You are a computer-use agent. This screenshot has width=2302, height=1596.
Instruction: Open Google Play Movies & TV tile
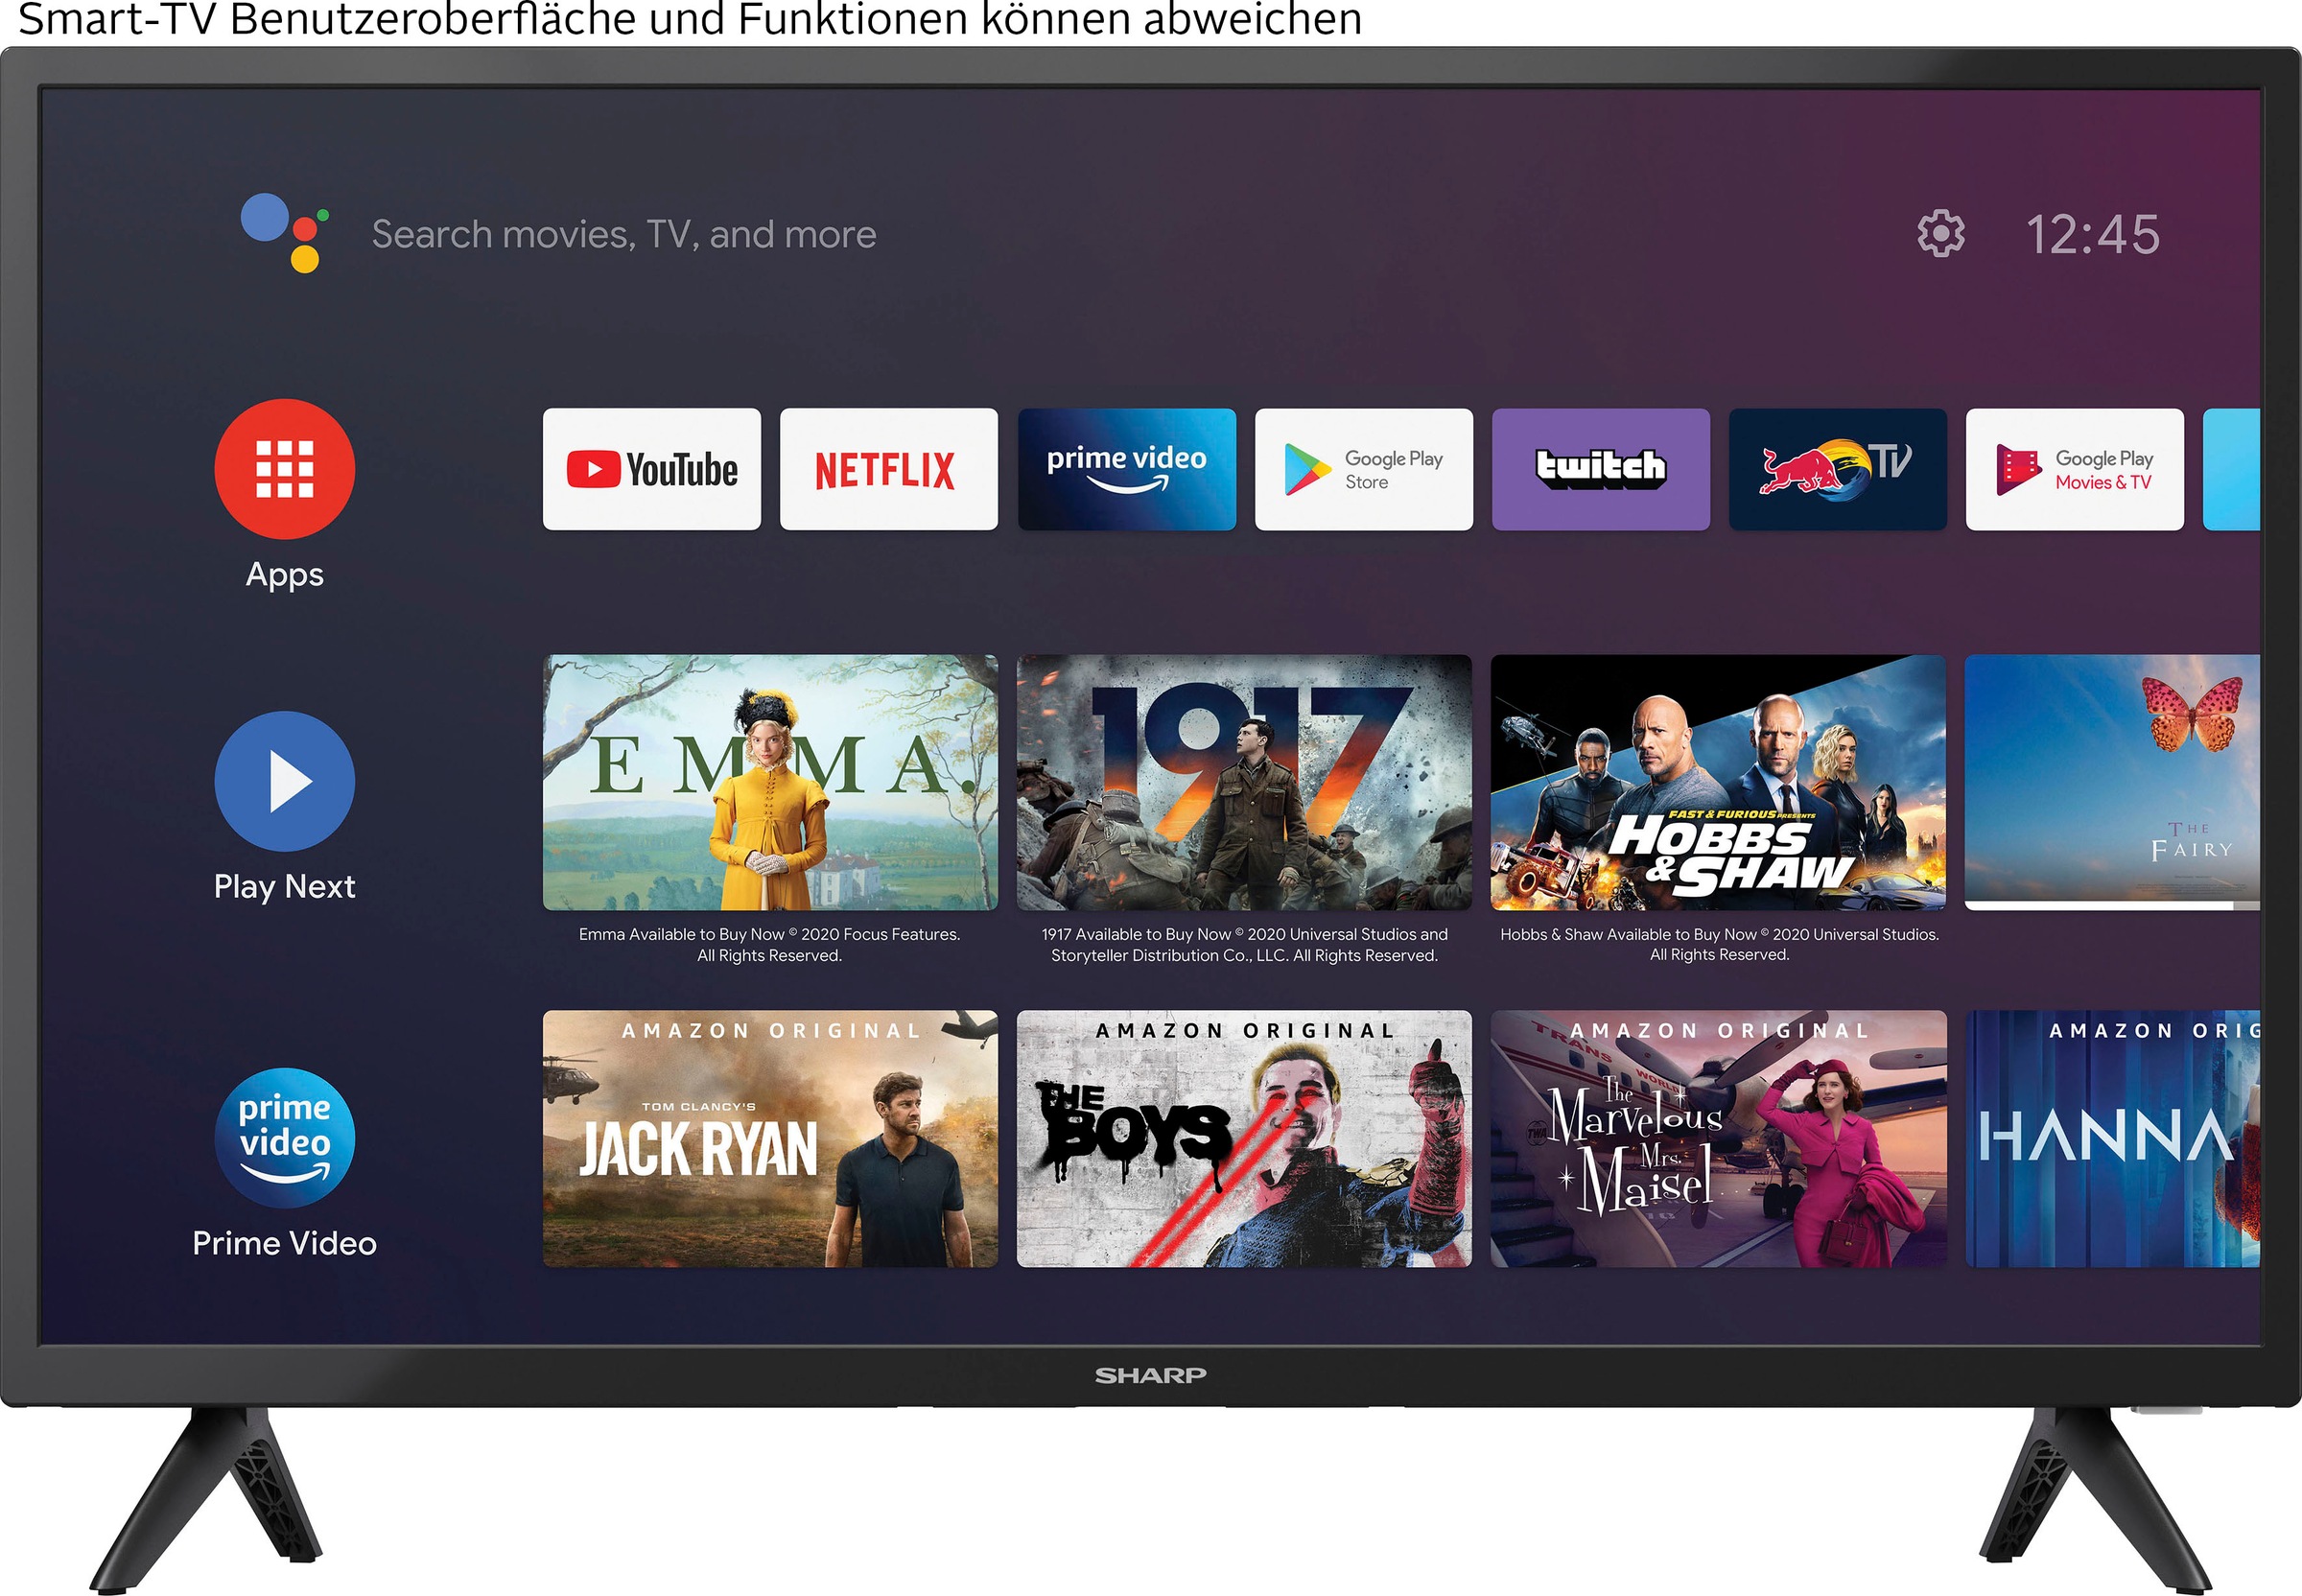click(2074, 469)
